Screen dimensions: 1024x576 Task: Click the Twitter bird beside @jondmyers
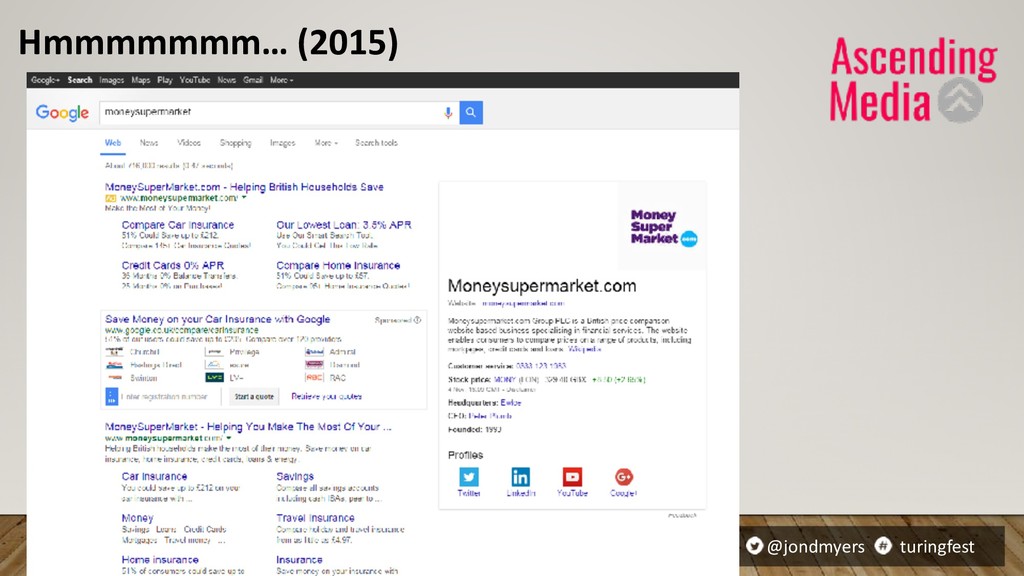coord(754,546)
